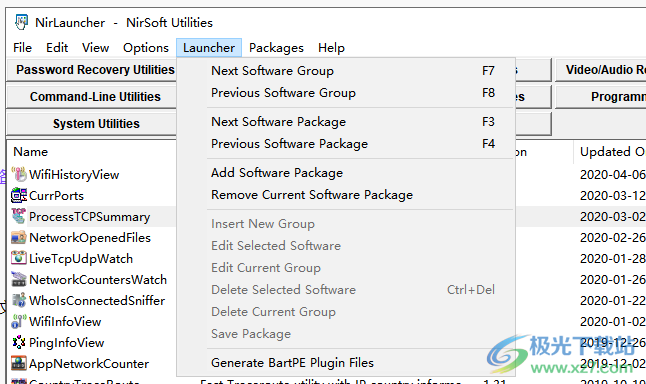Viewport: 646px width, 384px height.
Task: Select the PingInfoView entry
Action: click(66, 343)
